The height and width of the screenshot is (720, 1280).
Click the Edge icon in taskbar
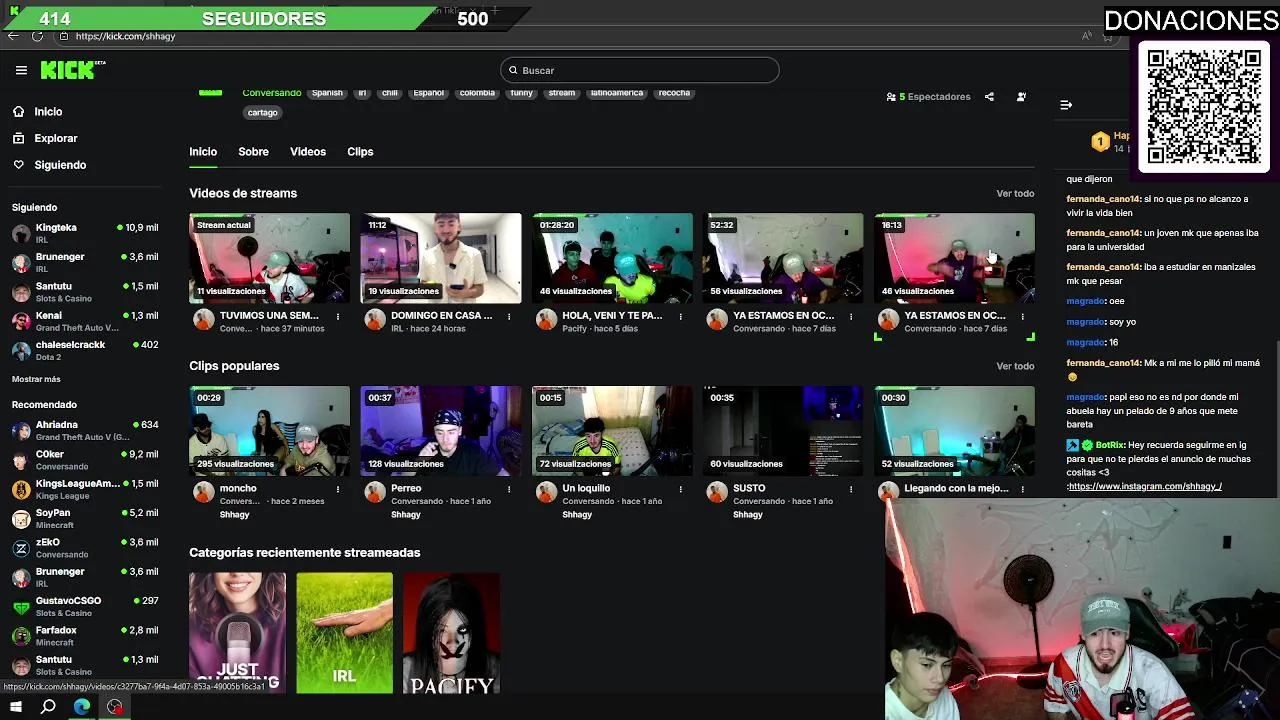coord(82,707)
